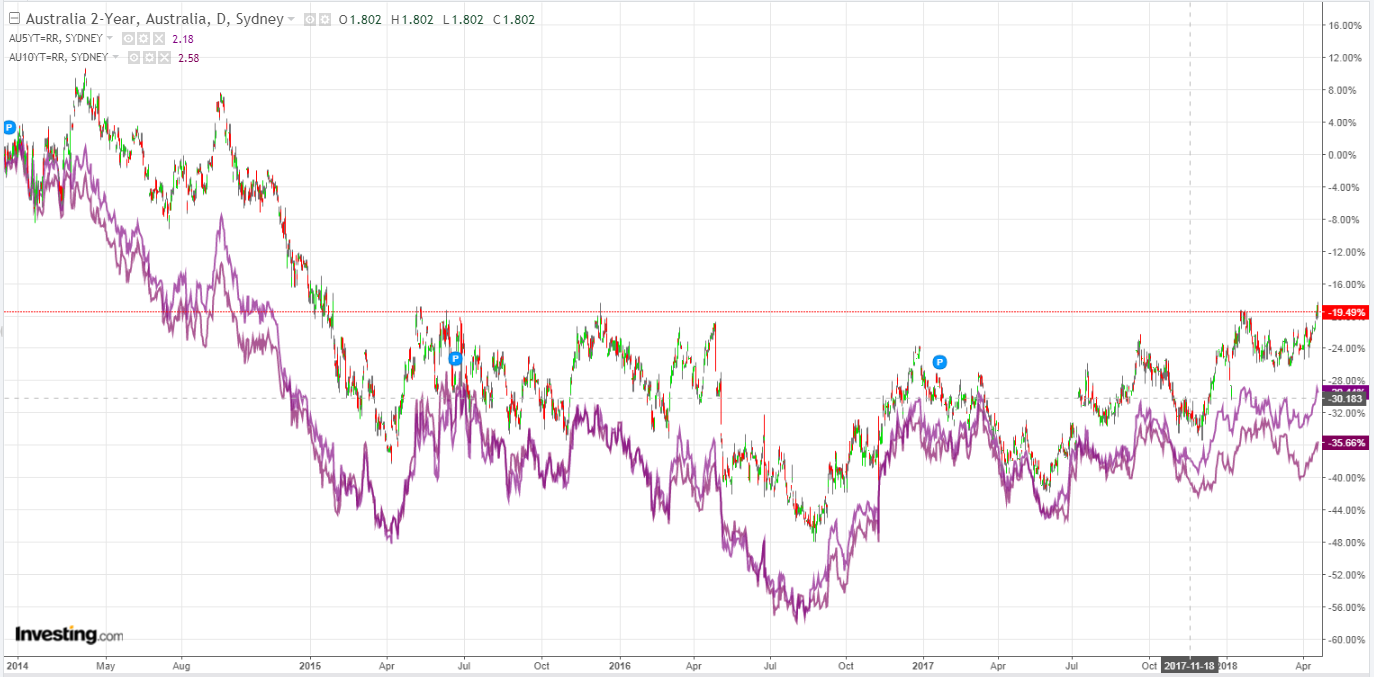Remove the AU10YT=RR comparison series
The image size is (1374, 677).
[x=164, y=57]
